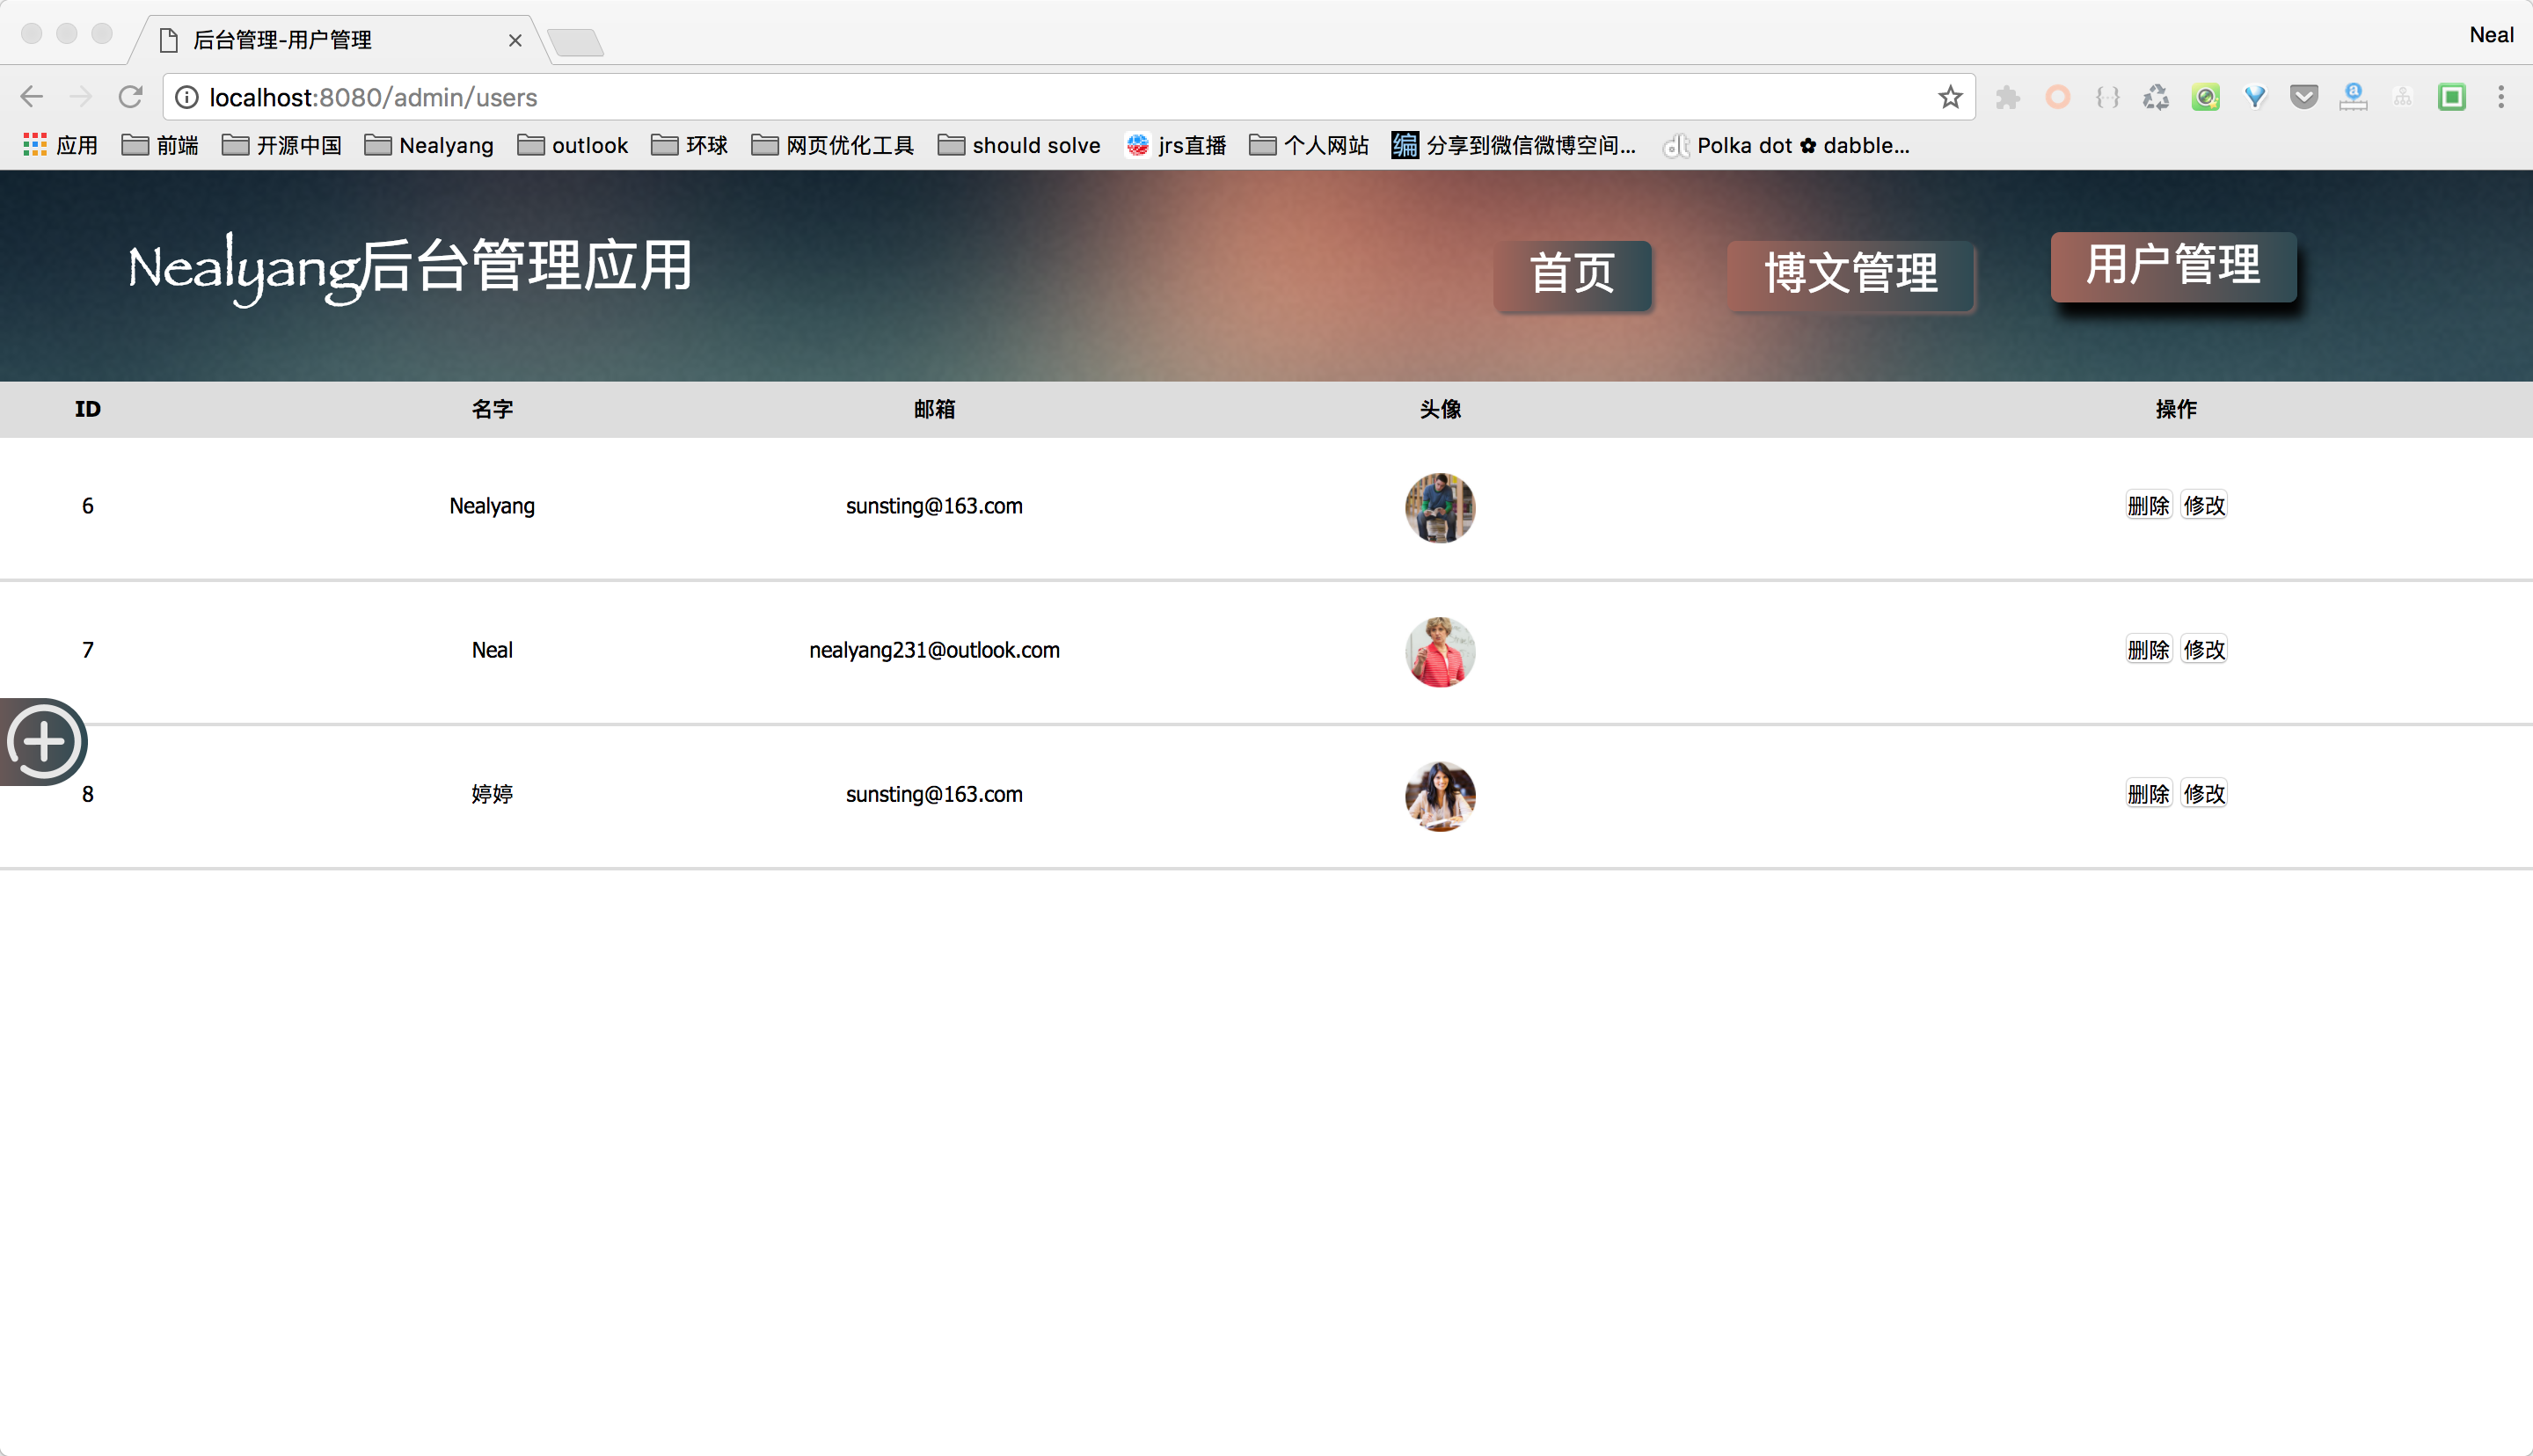2533x1456 pixels.
Task: Click the circular plus add-user icon
Action: pos(44,742)
